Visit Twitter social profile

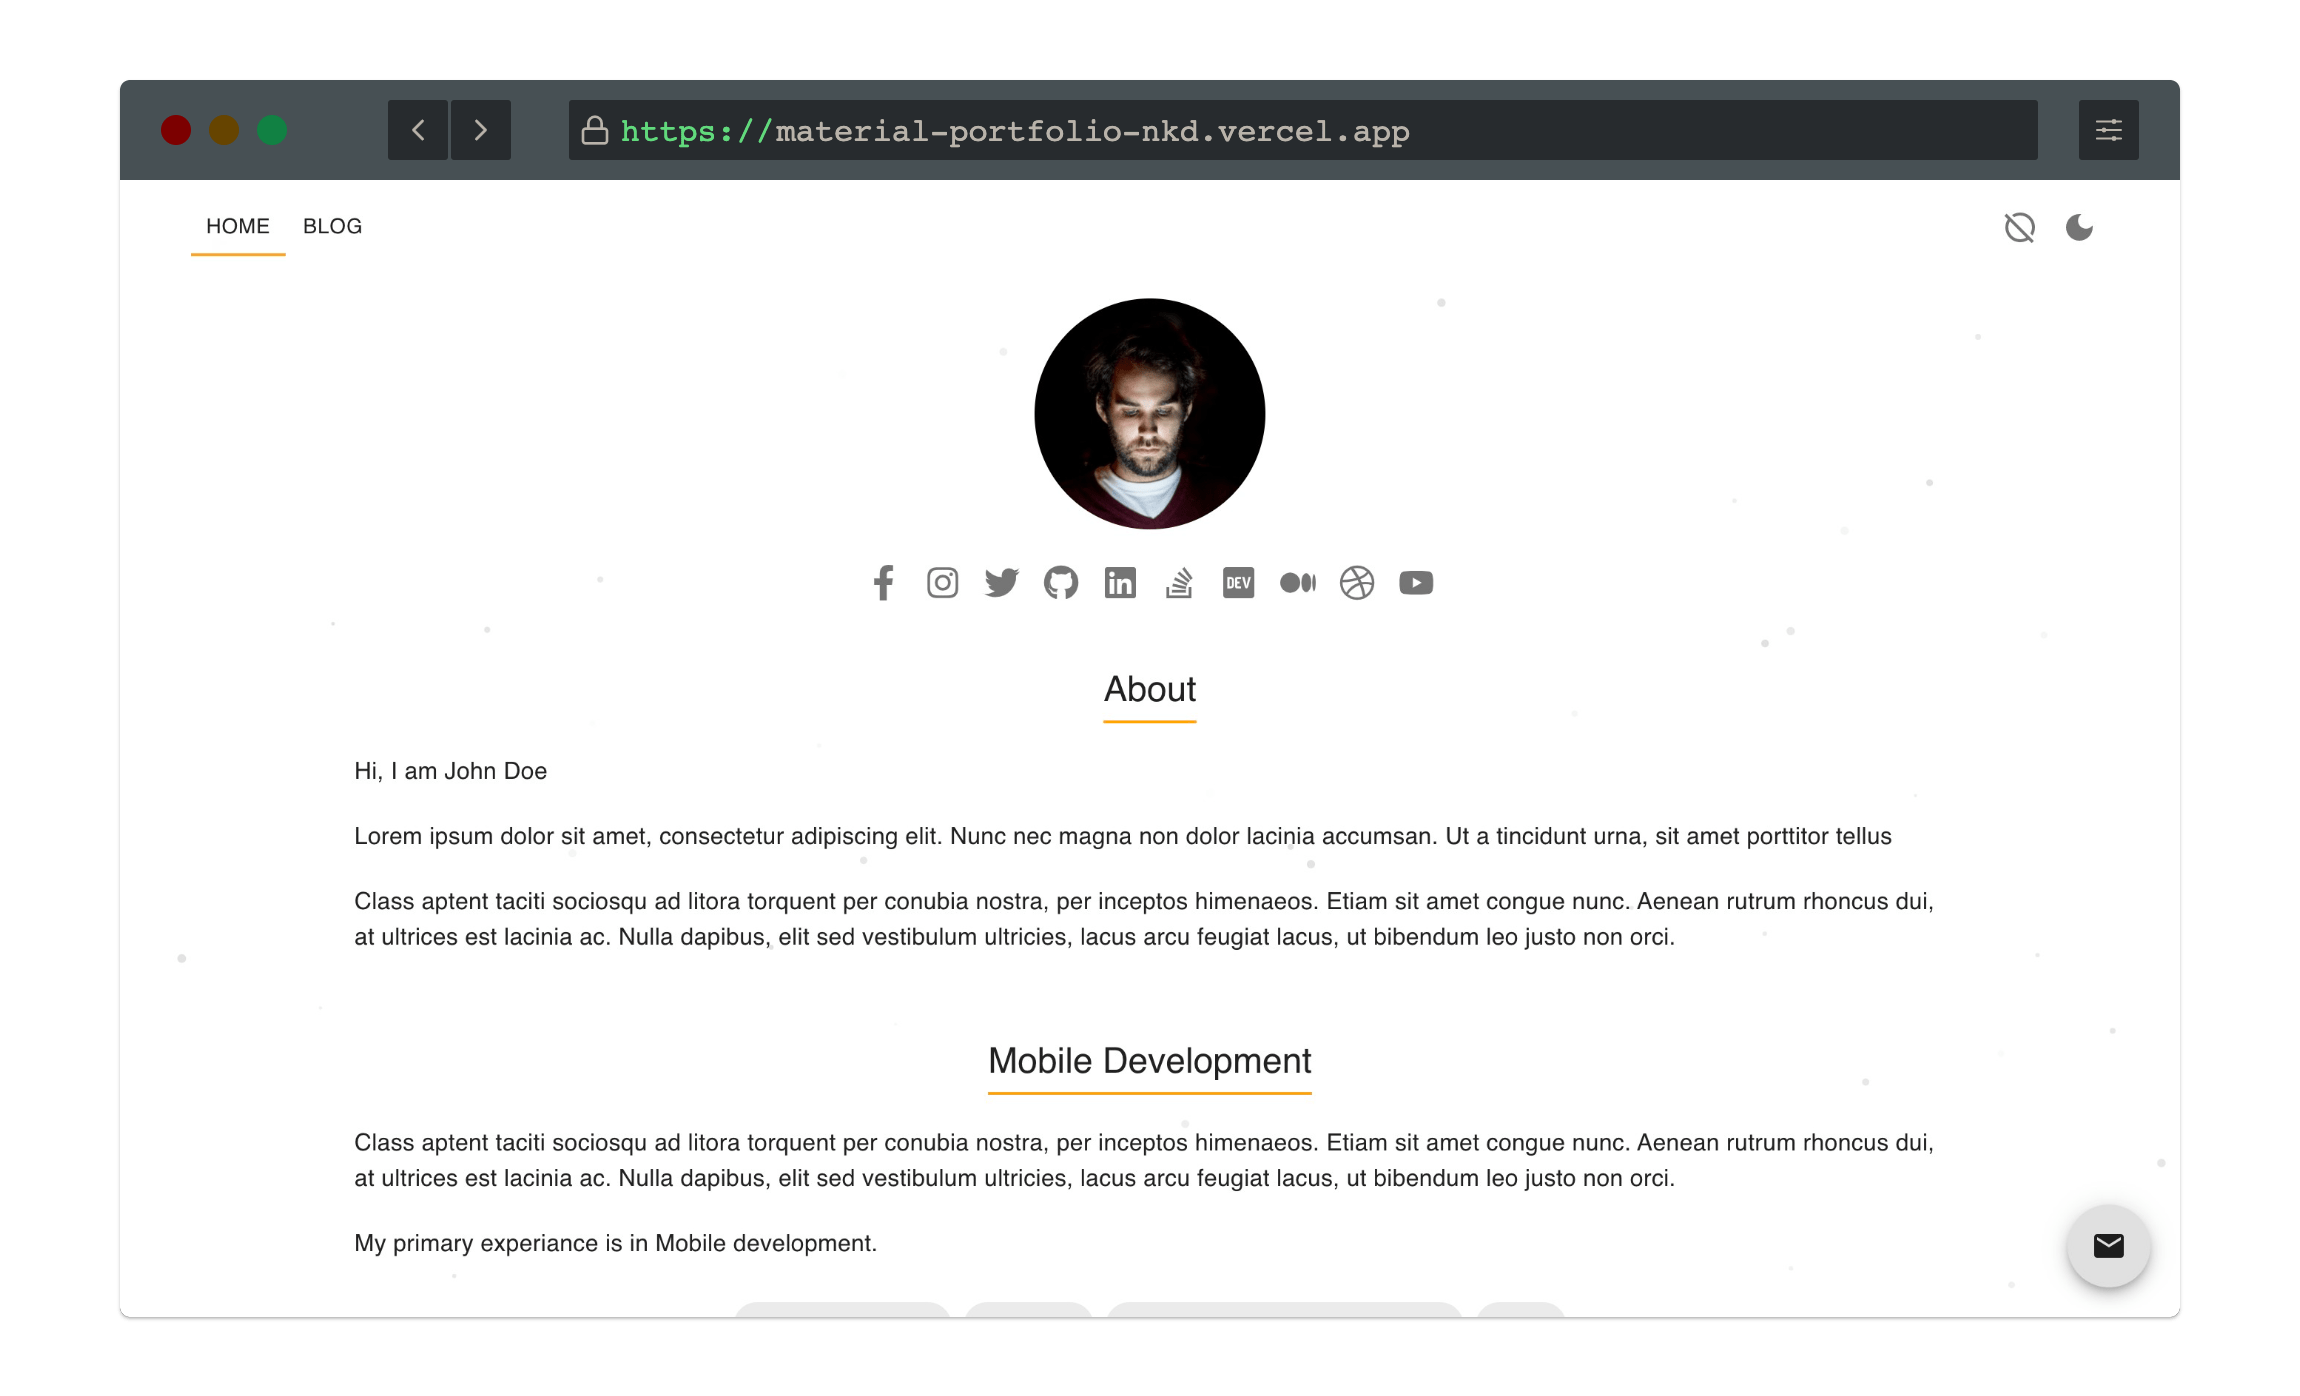[x=999, y=580]
